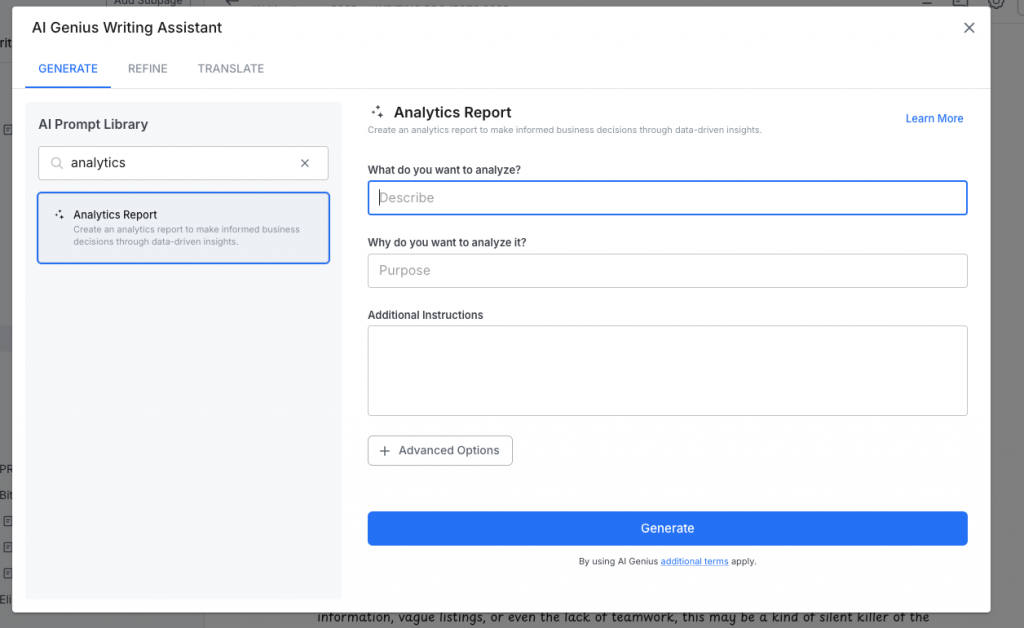Clear the 'analytics' search text with X icon
This screenshot has height=628, width=1024.
(x=305, y=163)
